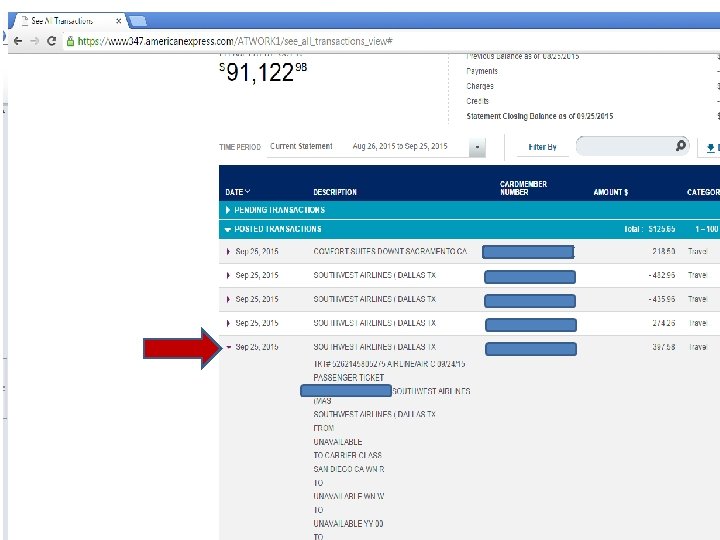Click the PASSENGER TICKET detail line
The image size is (720, 540).
[x=349, y=377]
